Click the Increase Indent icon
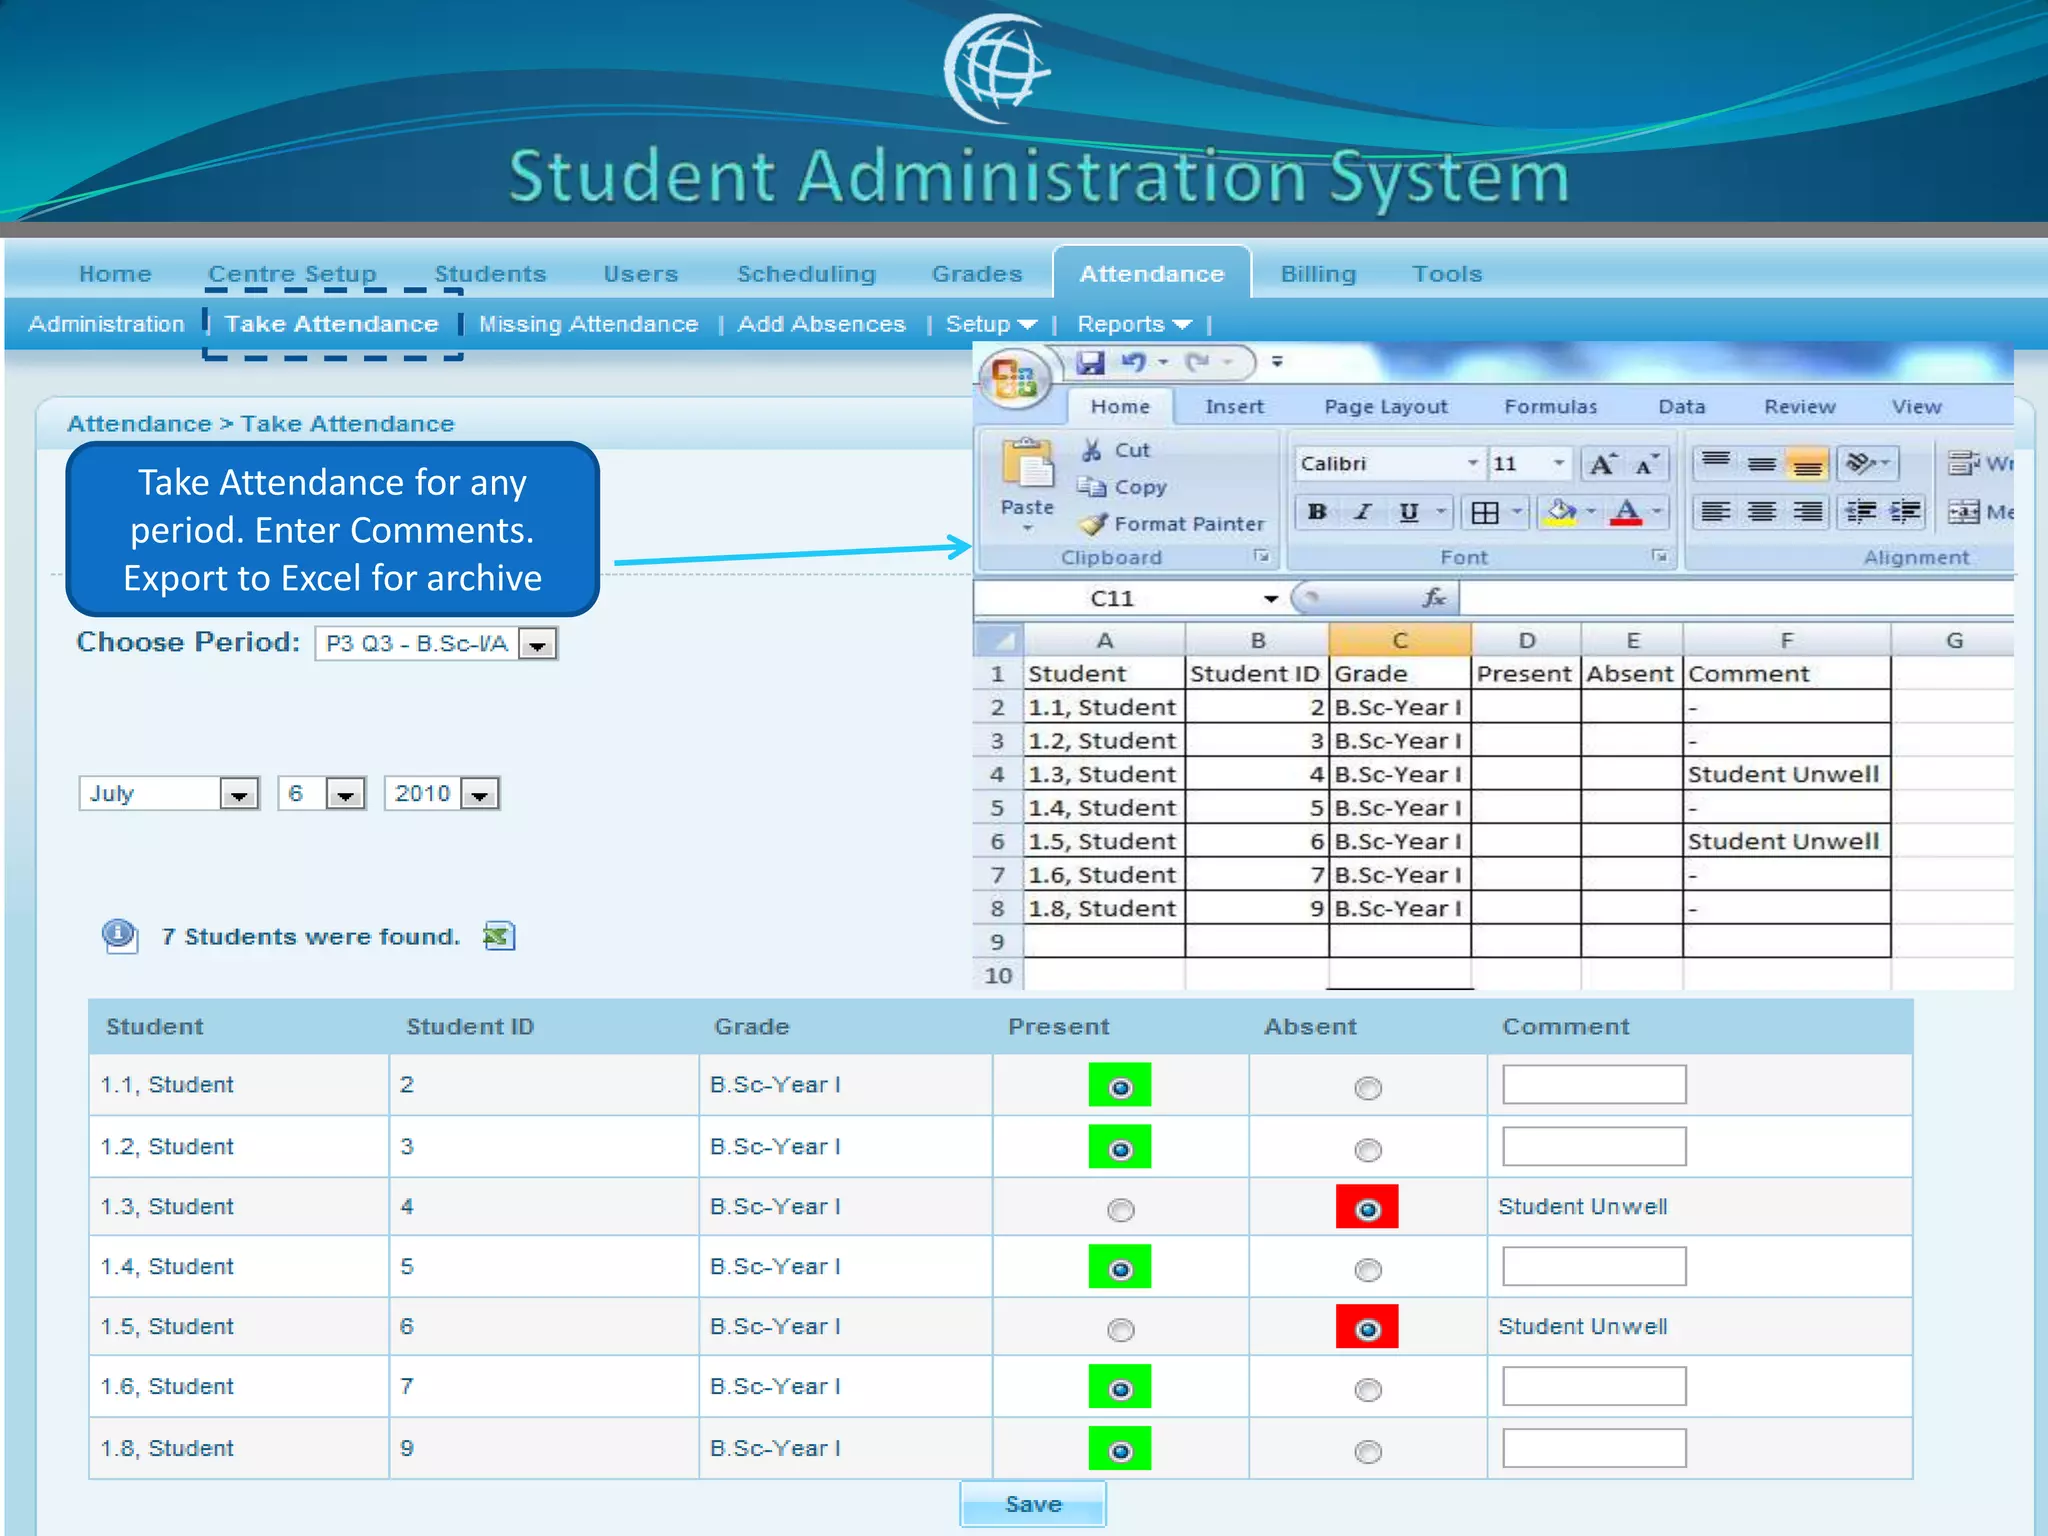Image resolution: width=2048 pixels, height=1536 pixels. [1906, 512]
